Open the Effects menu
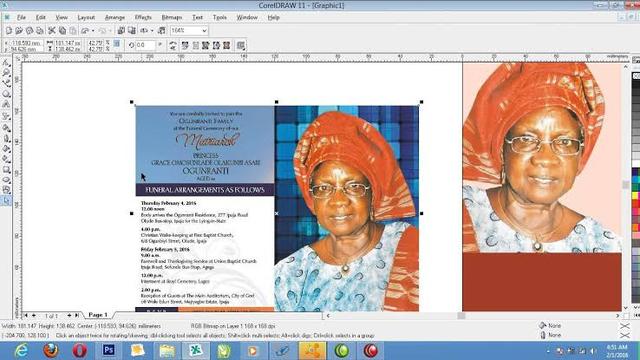 pyautogui.click(x=143, y=18)
